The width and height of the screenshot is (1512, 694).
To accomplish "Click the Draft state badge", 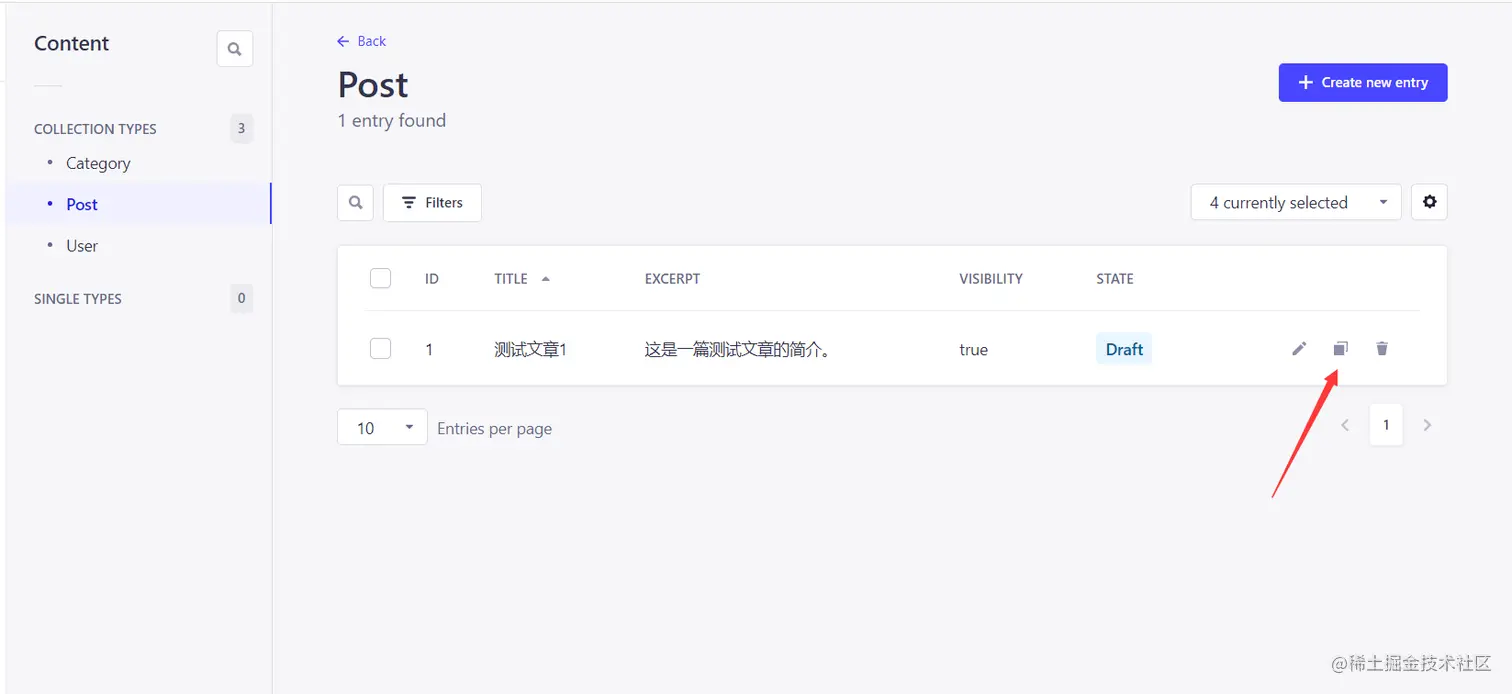I will 1123,348.
